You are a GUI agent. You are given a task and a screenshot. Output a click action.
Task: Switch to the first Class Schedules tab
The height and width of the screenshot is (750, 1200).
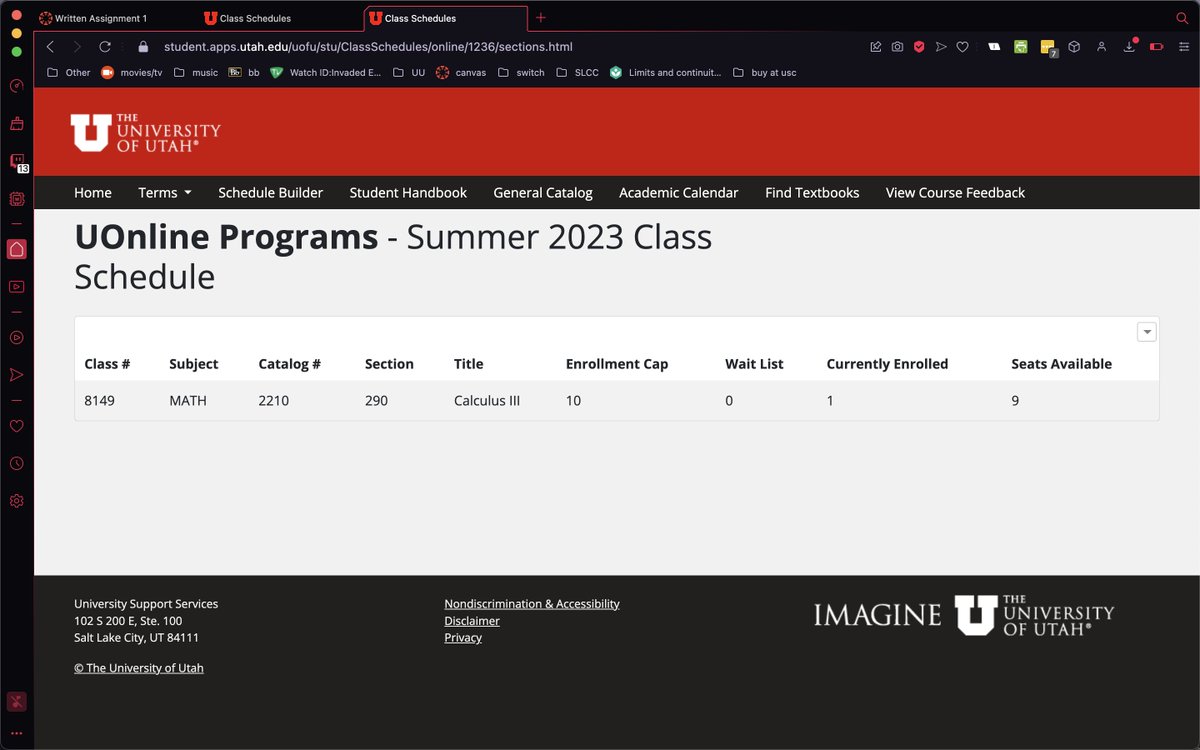(280, 18)
